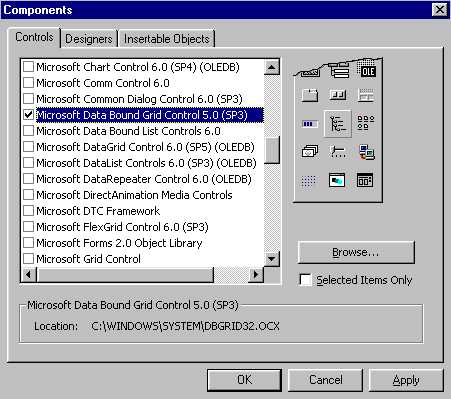This screenshot has height=399, width=451.
Task: Select the 'Microsoft Chart Control 6.0 (SP4) (OLEDB)' row text
Action: click(x=138, y=67)
